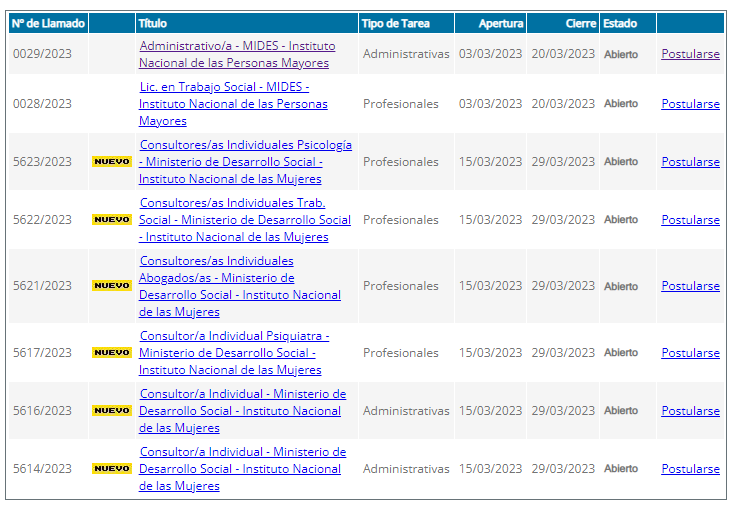Click the Tipo de Tarea column header
The image size is (735, 509).
(x=406, y=23)
